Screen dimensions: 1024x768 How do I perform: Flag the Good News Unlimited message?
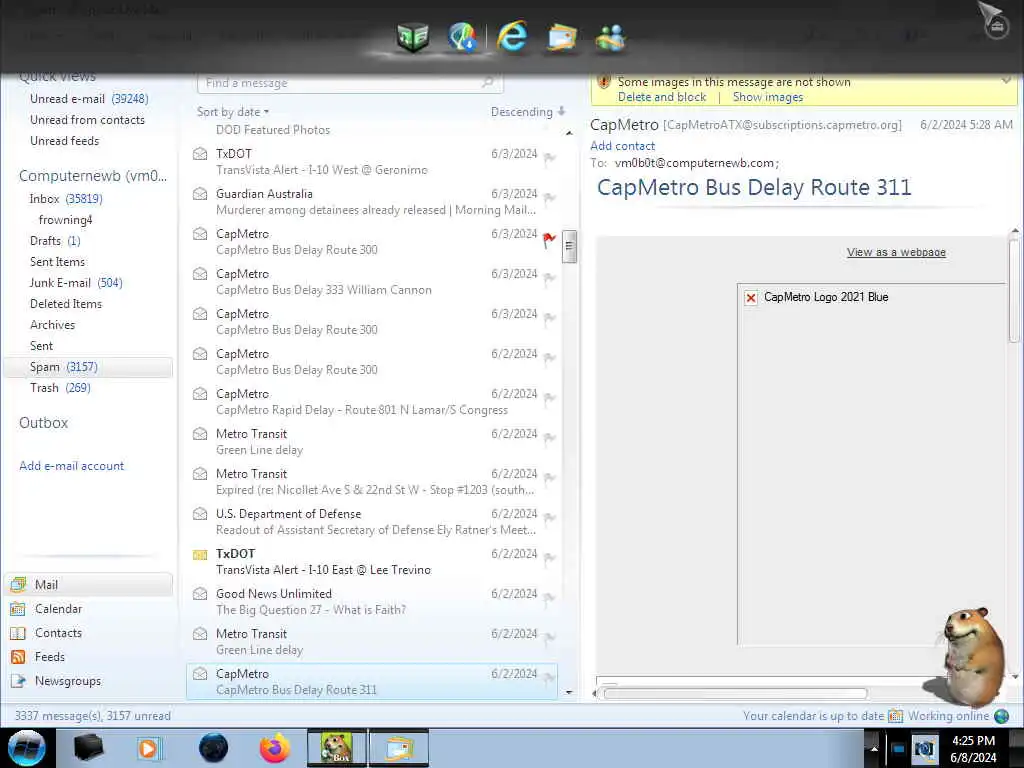coord(550,599)
